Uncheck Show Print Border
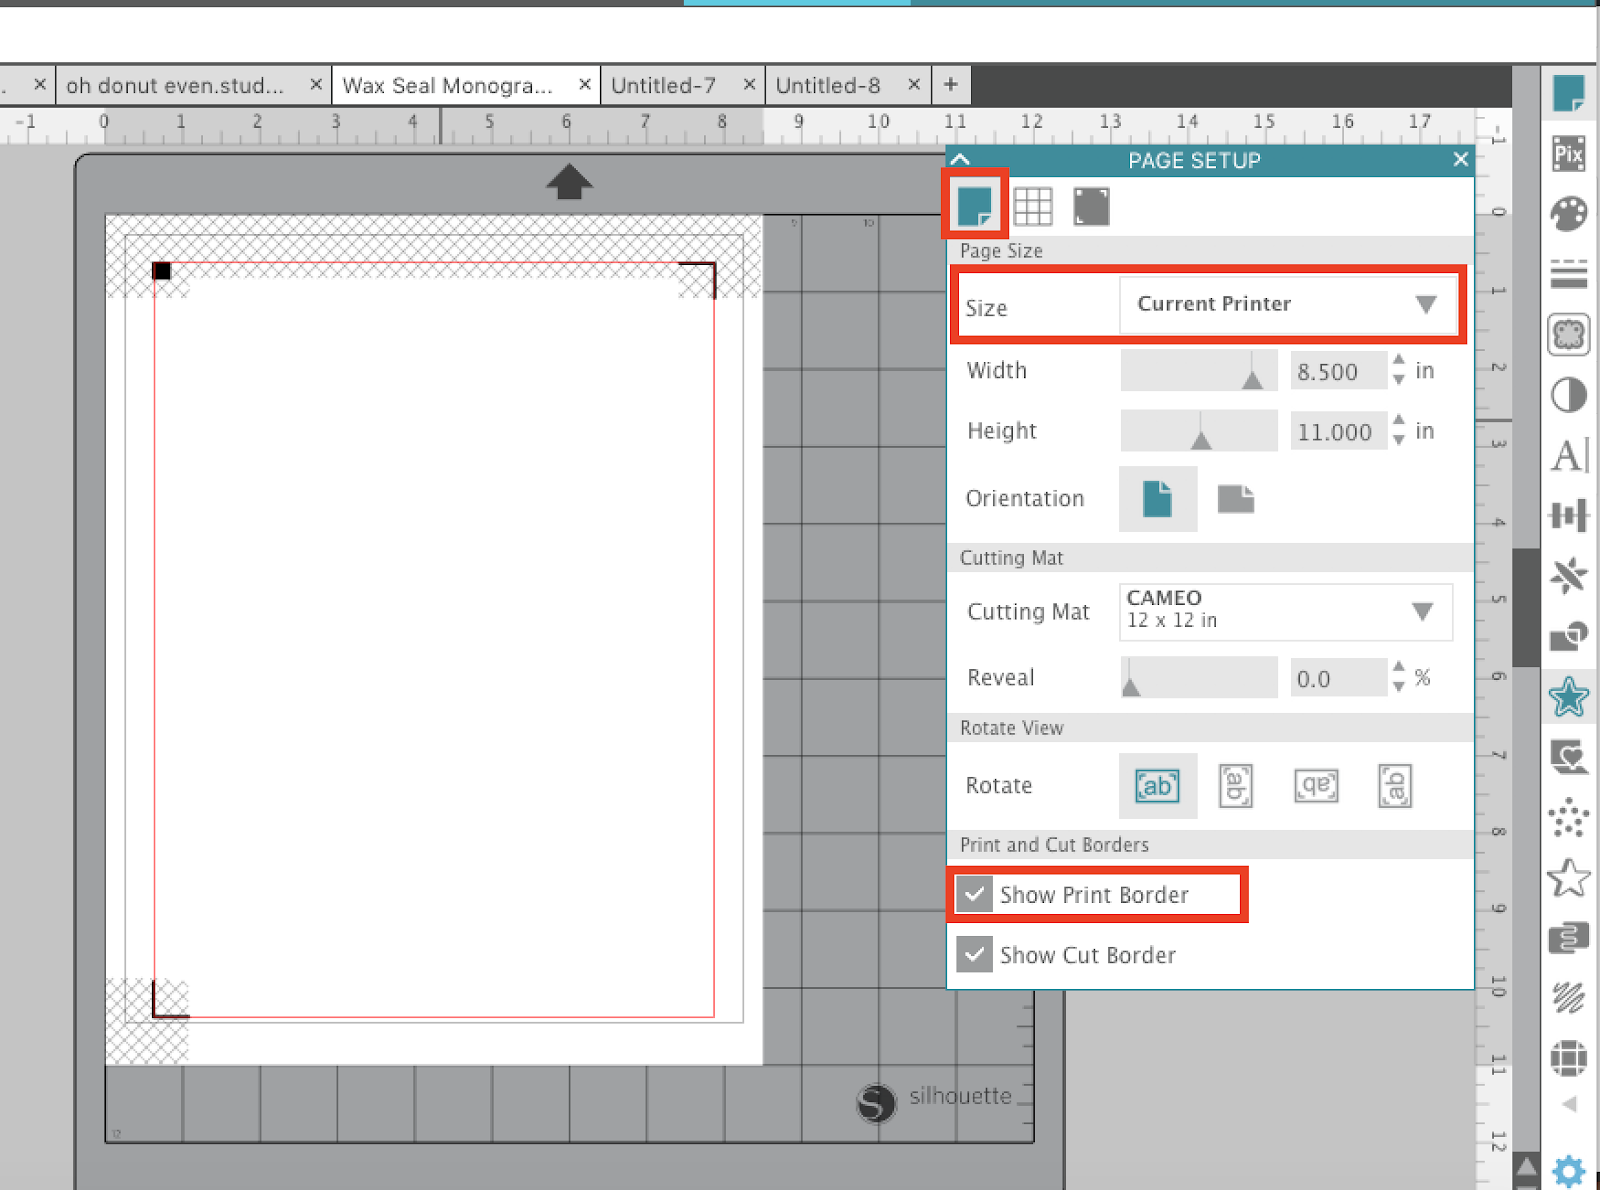Screen dimensions: 1600x1190 coord(975,894)
